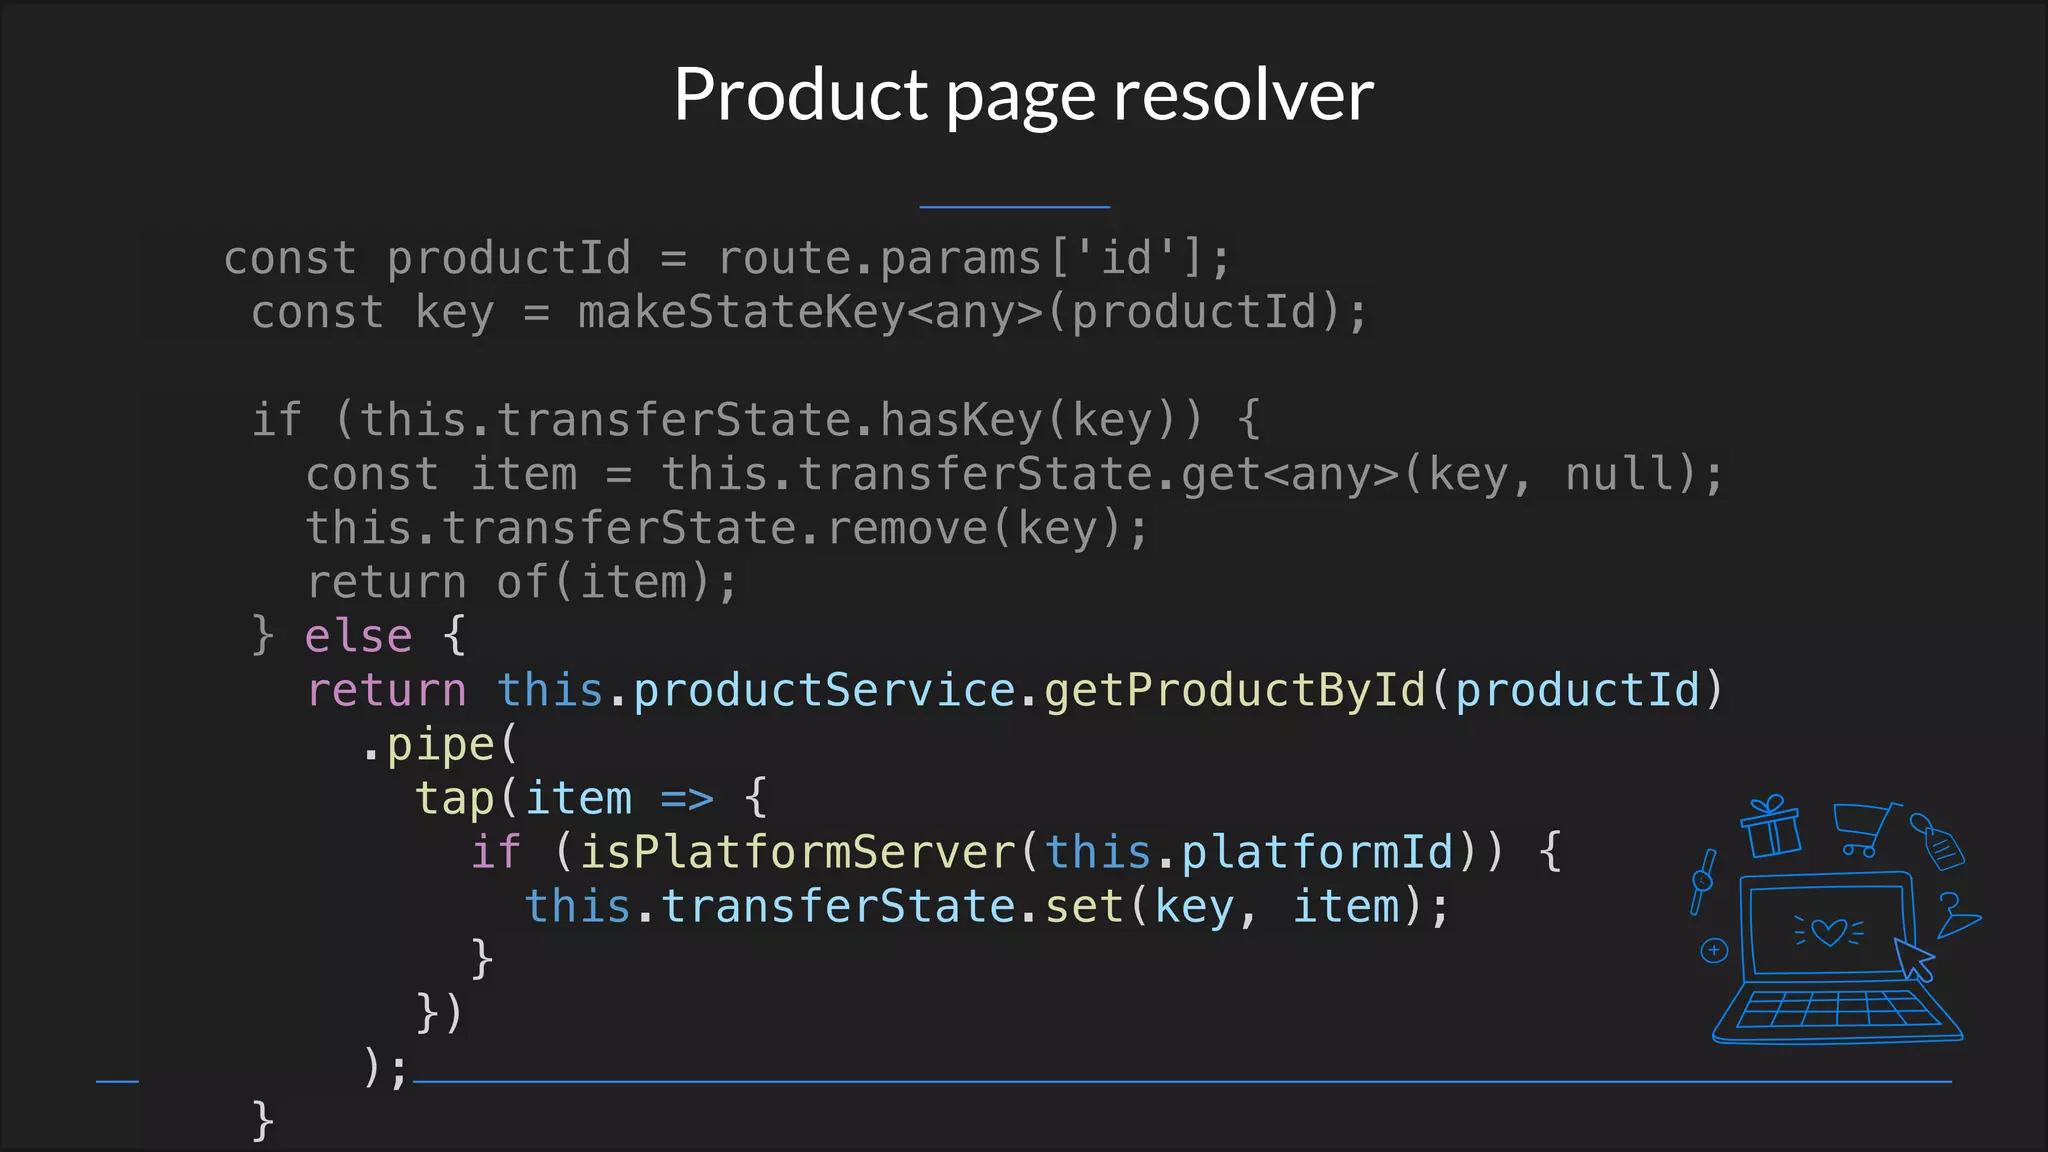Click the "Product page resolver" title

[x=1023, y=94]
